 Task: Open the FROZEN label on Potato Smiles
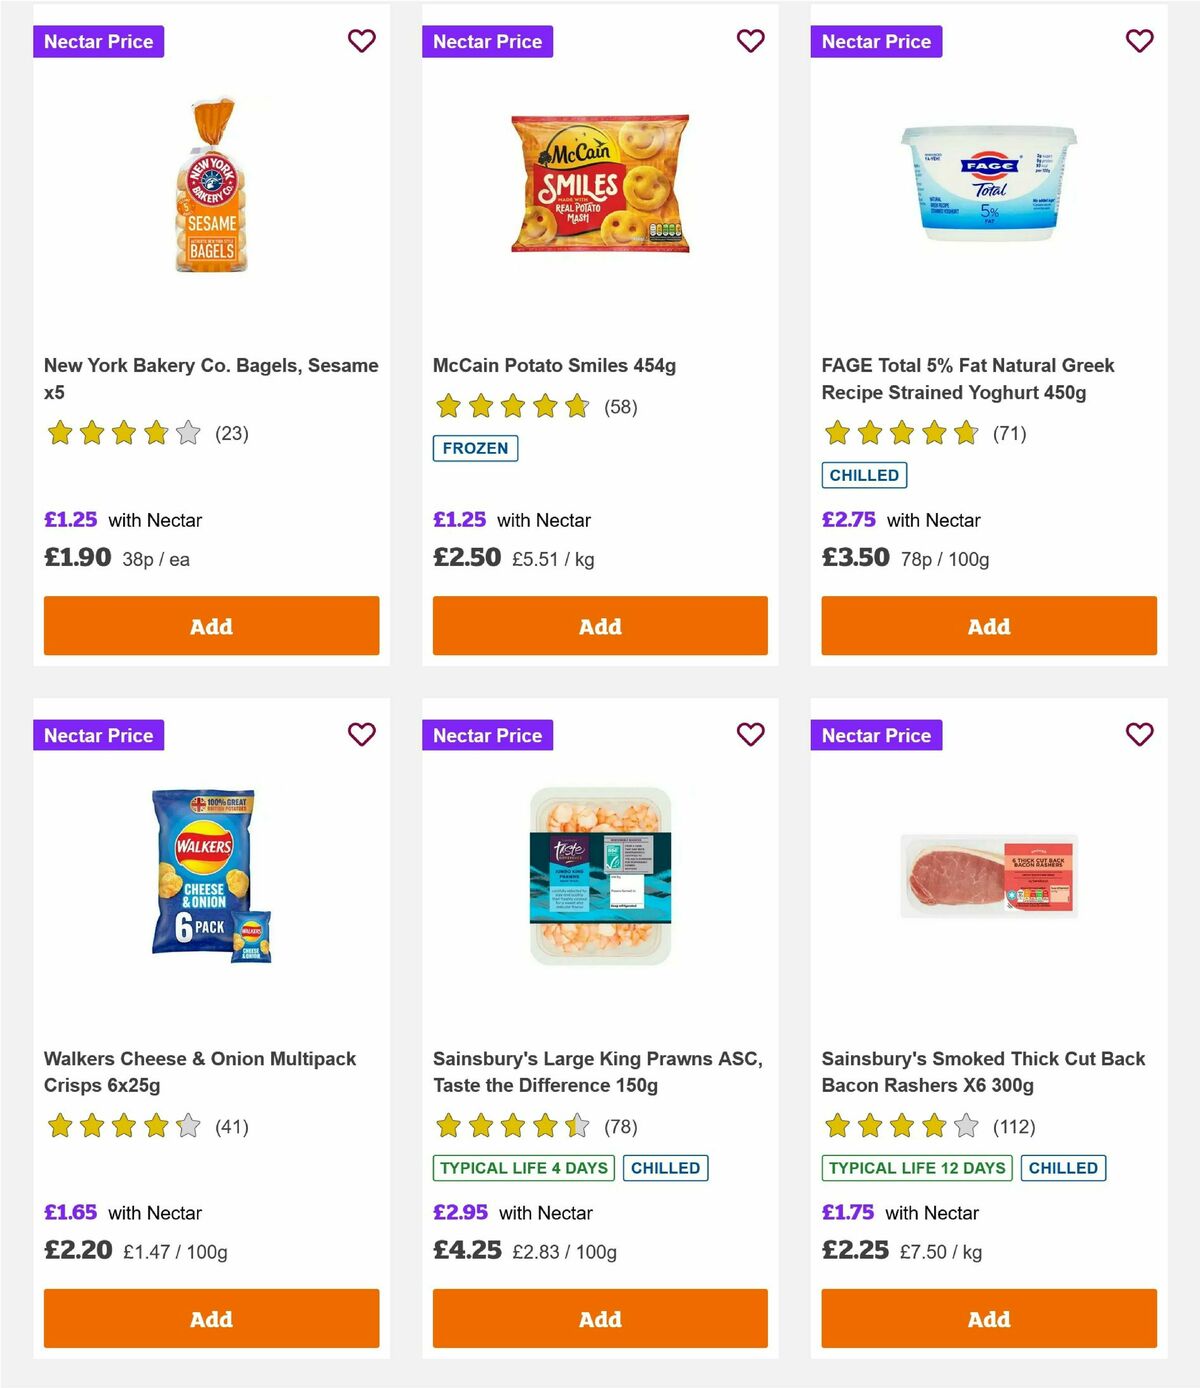(x=475, y=448)
